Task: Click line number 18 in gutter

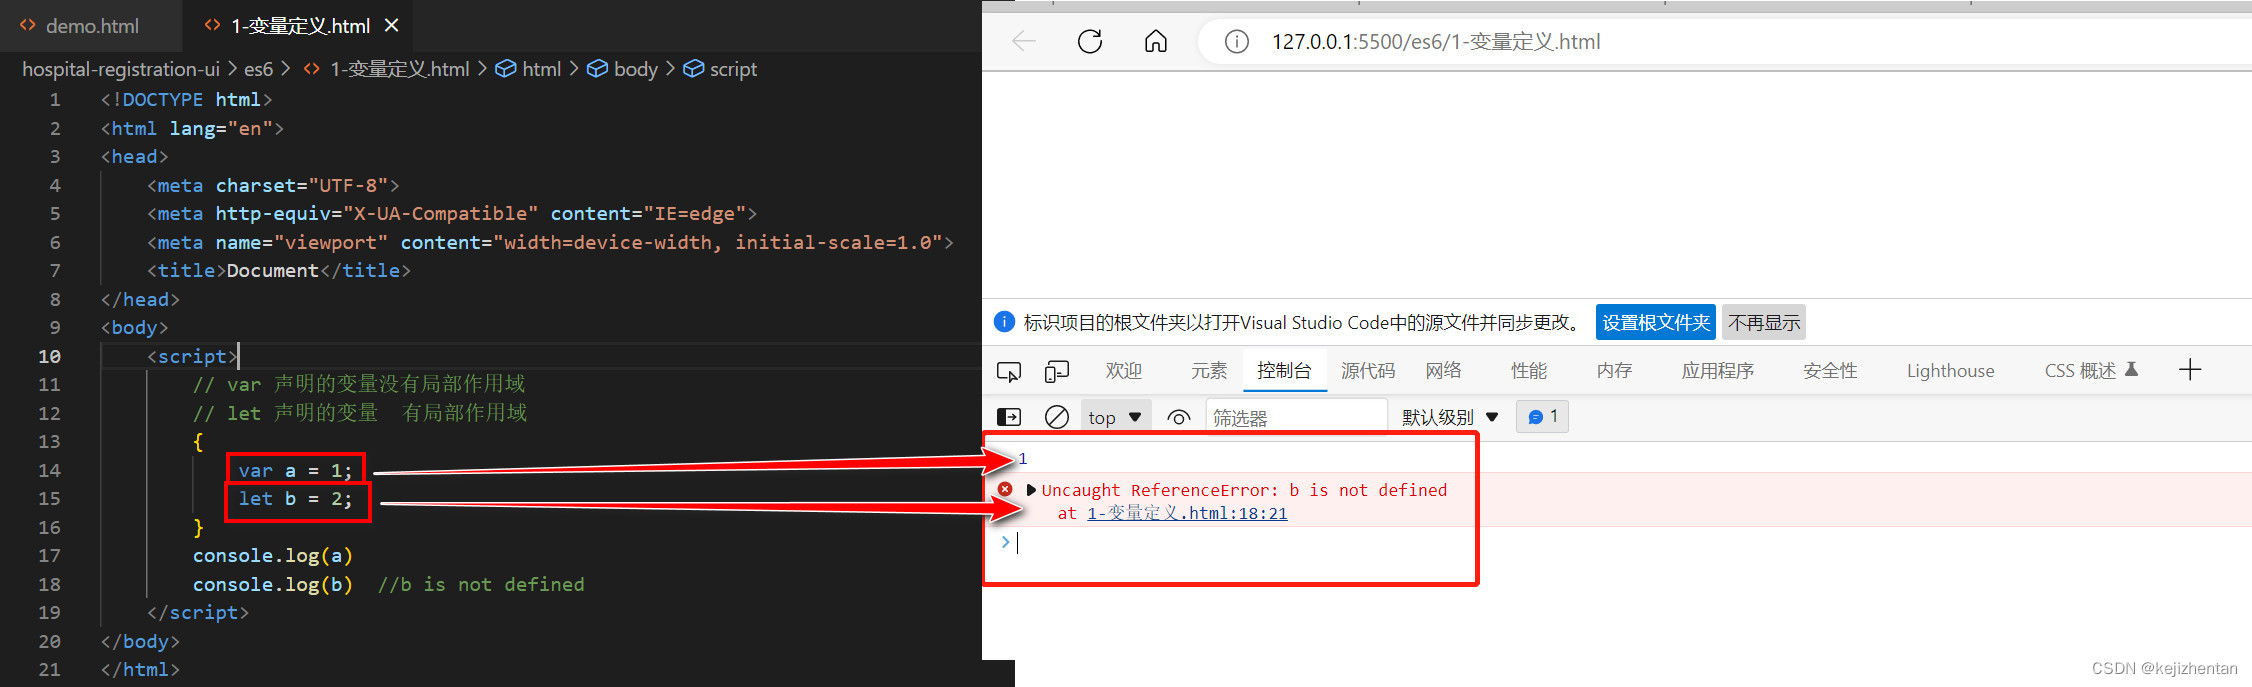Action: coord(49,584)
